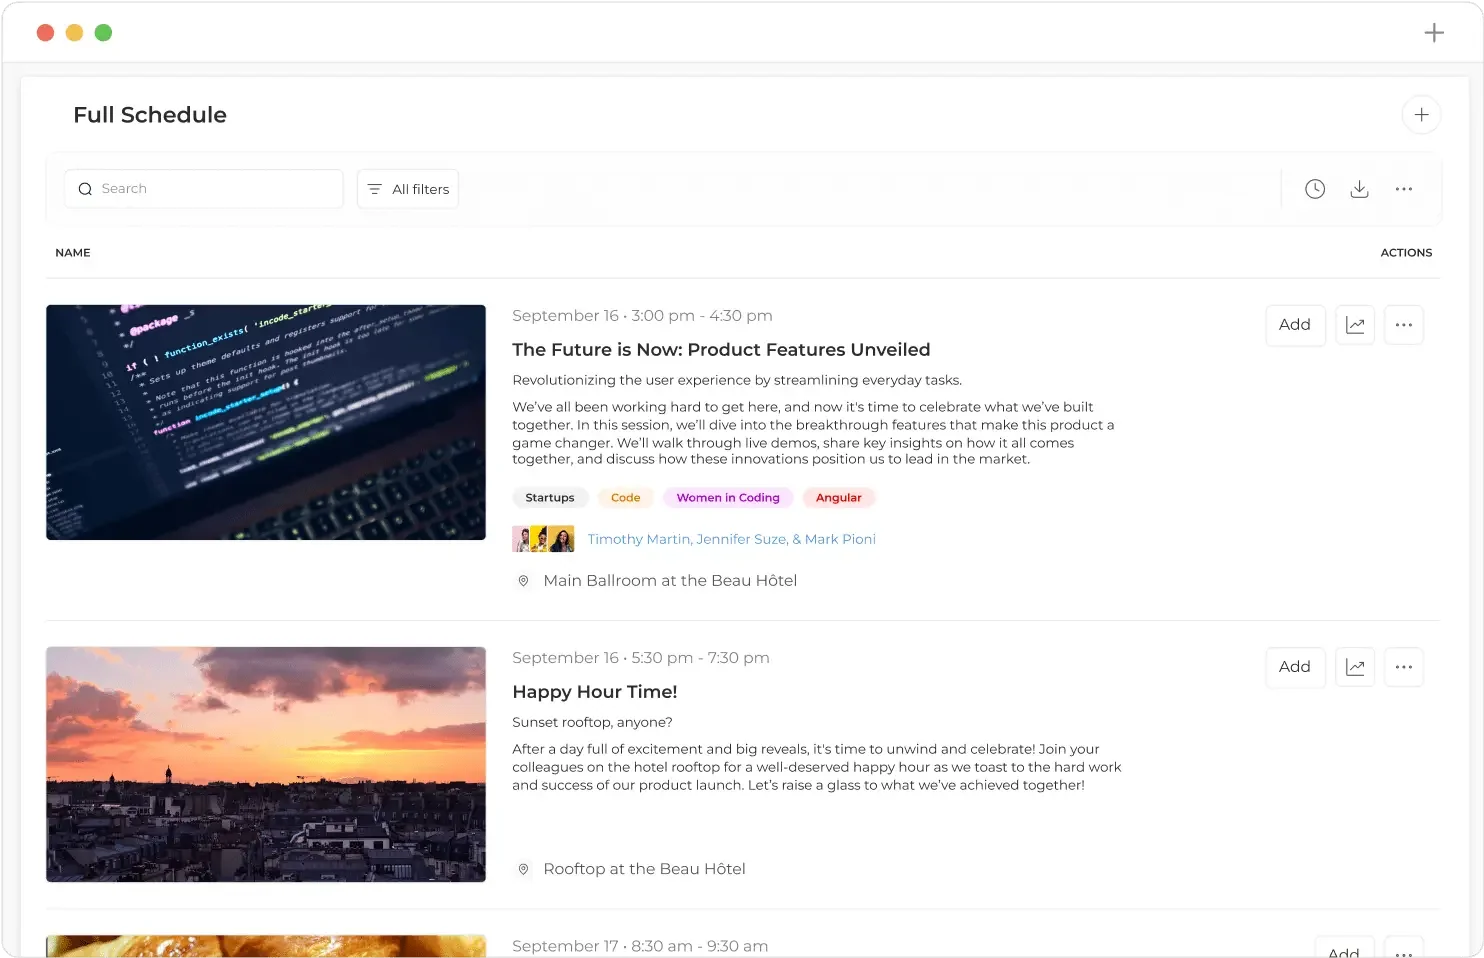This screenshot has height=958, width=1484.
Task: Click the download icon in the toolbar
Action: click(x=1359, y=189)
